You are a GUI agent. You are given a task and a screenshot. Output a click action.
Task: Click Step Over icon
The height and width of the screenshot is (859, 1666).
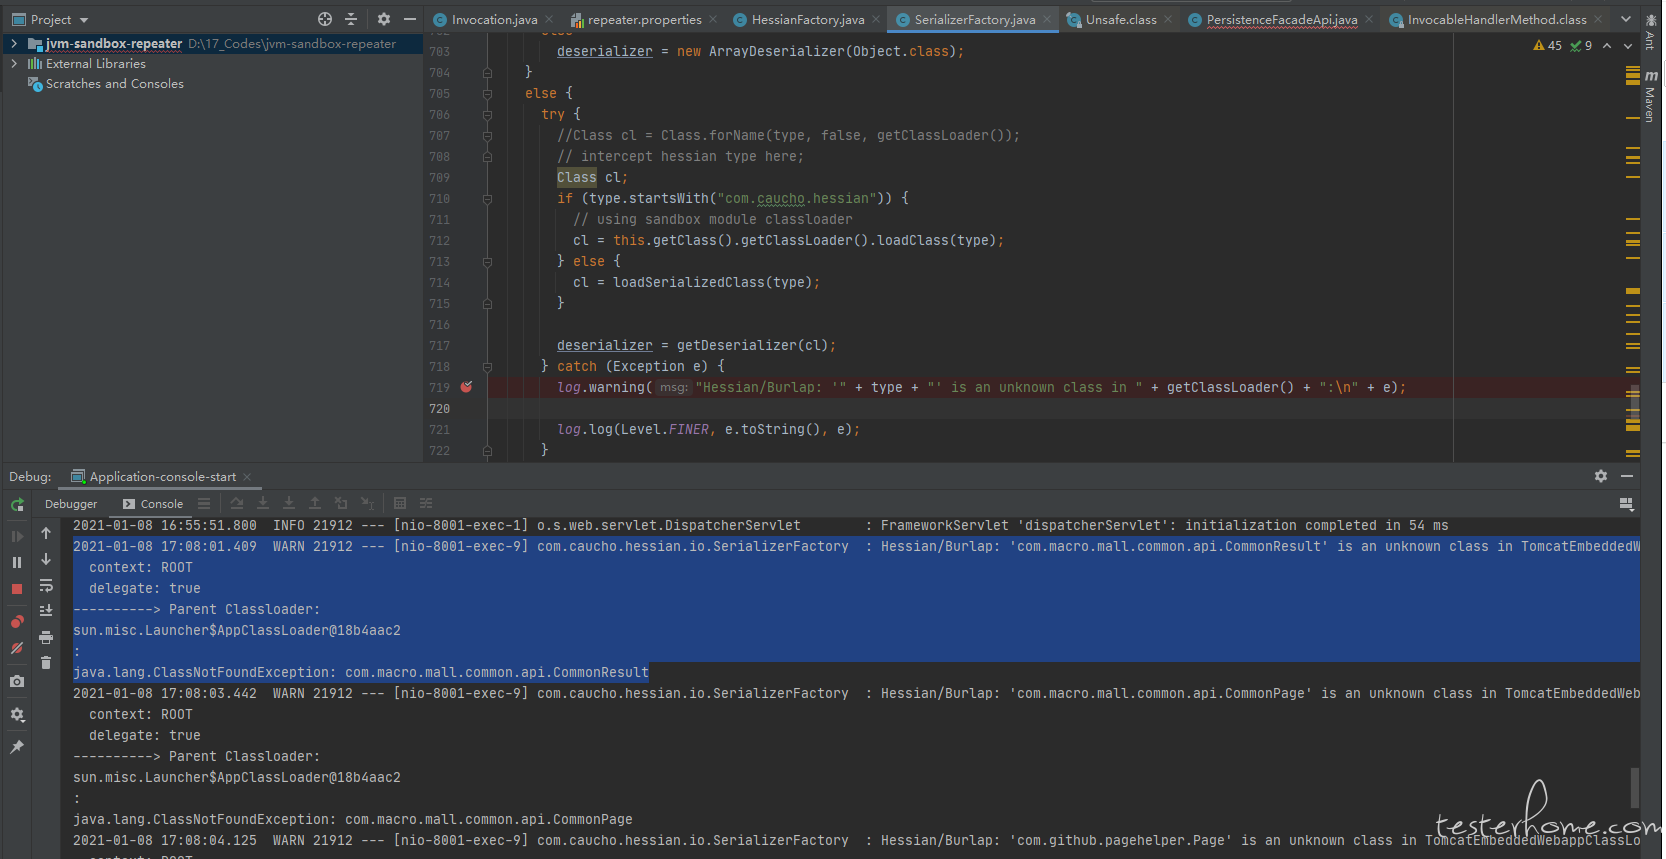[x=237, y=503]
